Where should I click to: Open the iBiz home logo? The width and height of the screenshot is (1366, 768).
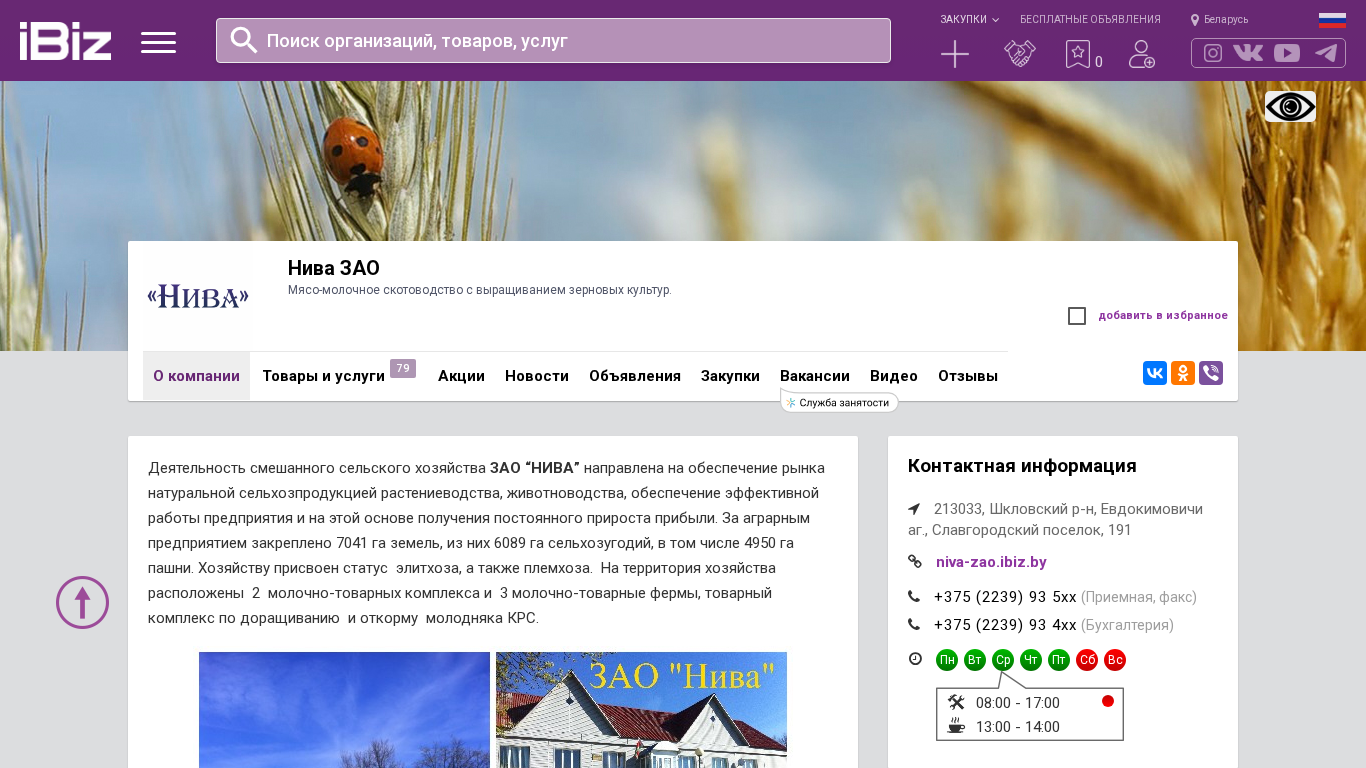click(65, 41)
